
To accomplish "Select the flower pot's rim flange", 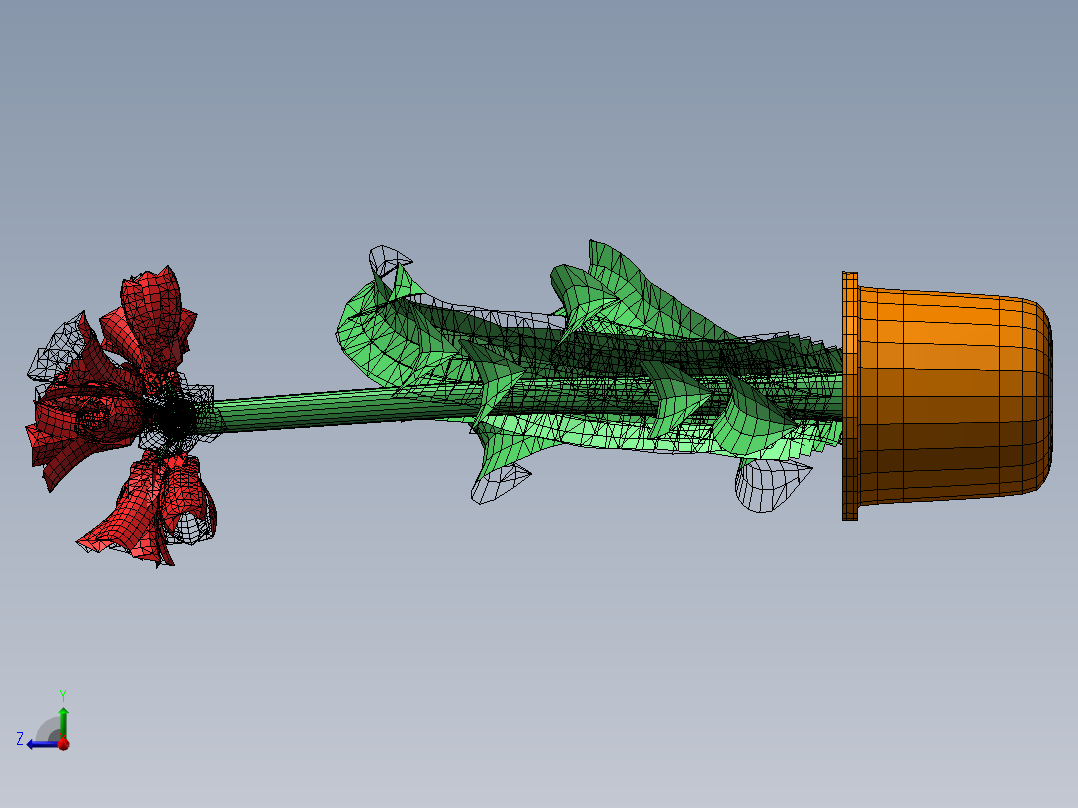I will 850,396.
